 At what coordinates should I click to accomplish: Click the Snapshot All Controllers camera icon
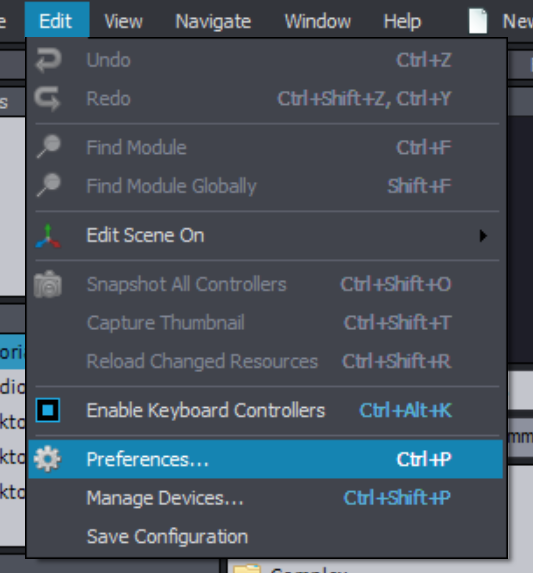pyautogui.click(x=48, y=284)
